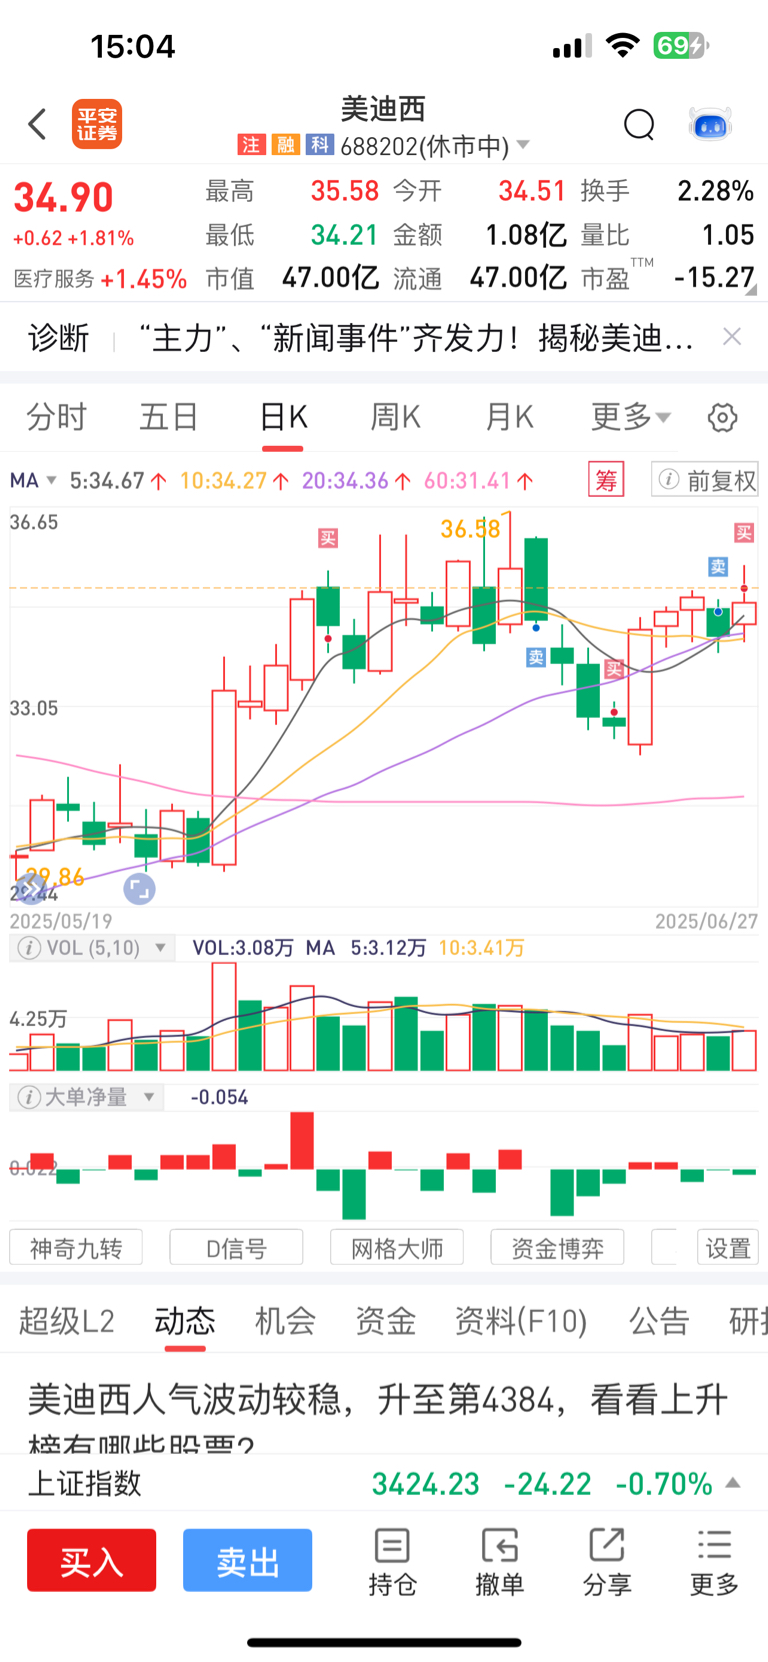Screen dimensions: 768x1662
Task: Tap the 注 stock tag icon
Action: point(251,145)
